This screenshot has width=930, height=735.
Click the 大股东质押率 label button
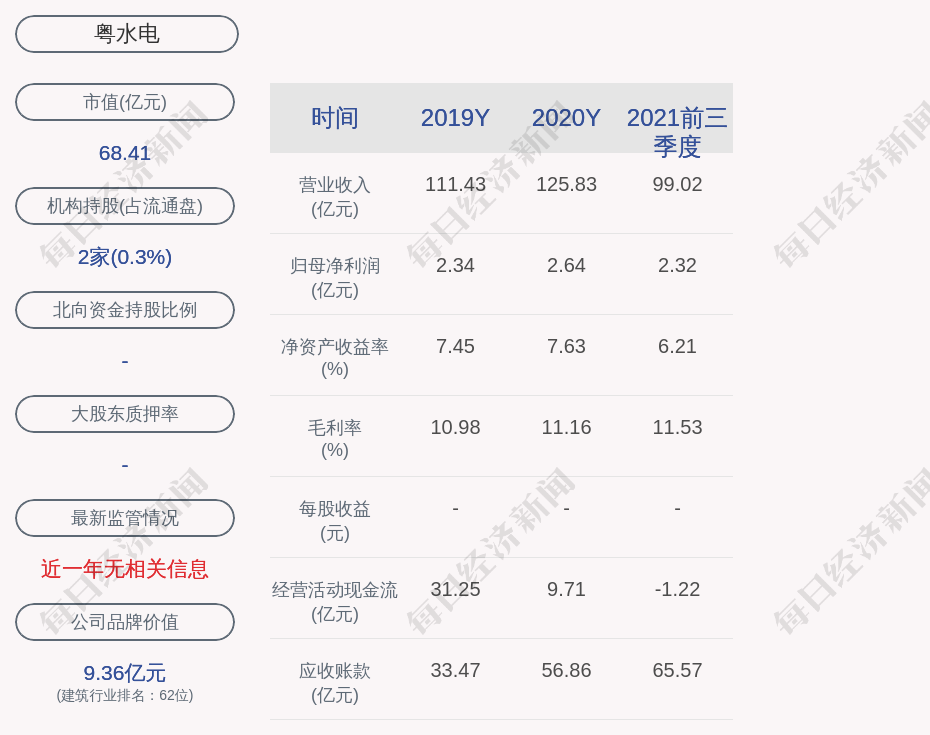125,414
